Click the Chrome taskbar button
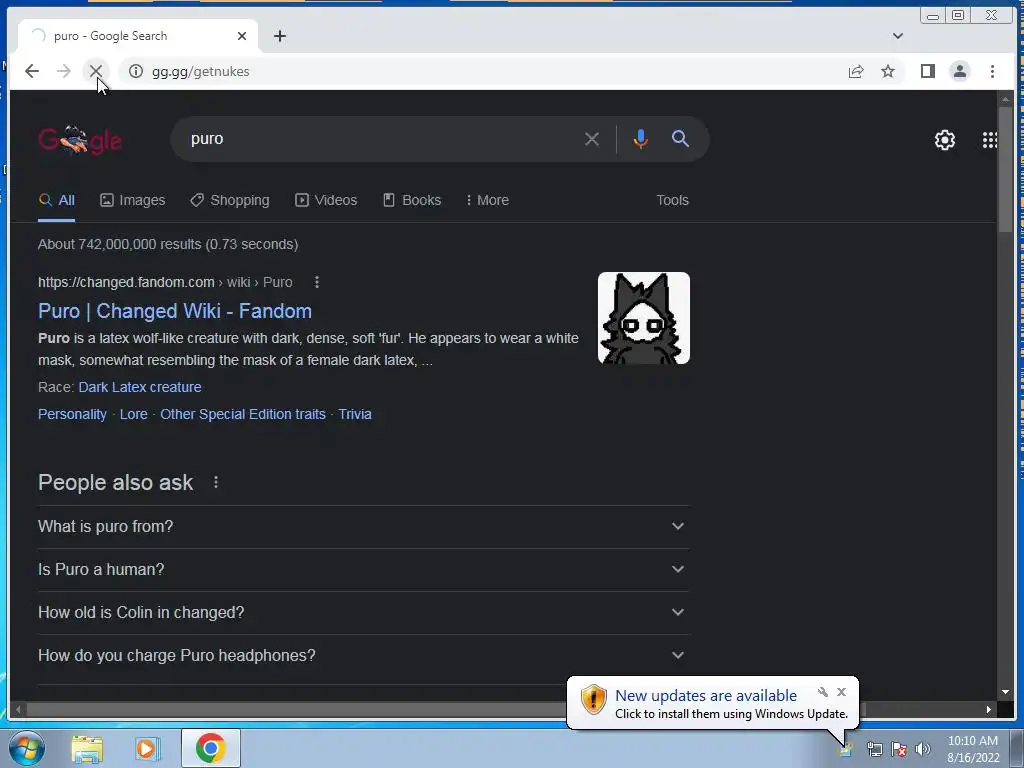This screenshot has width=1024, height=768. (x=210, y=748)
